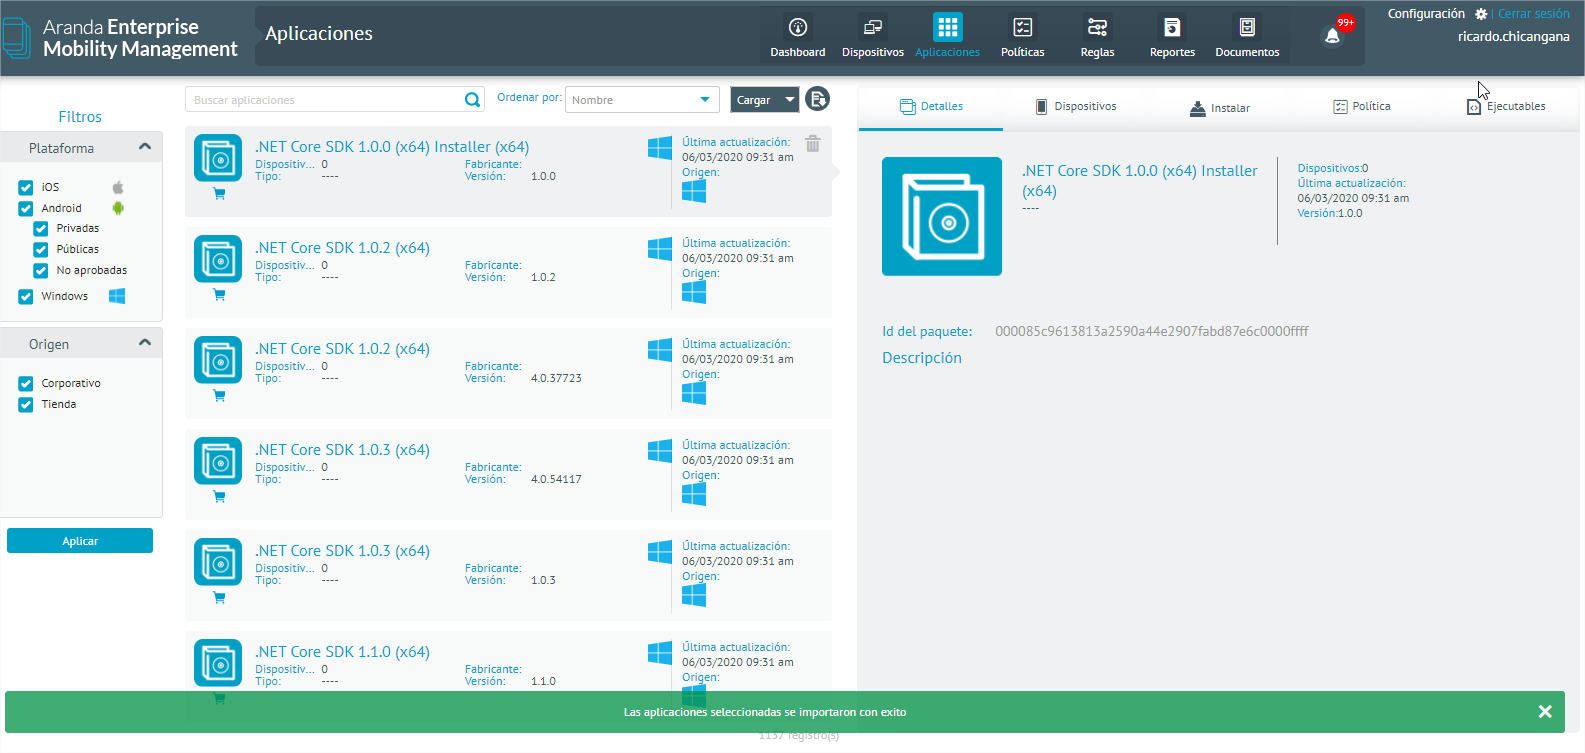Switch to the Política tab

pyautogui.click(x=1362, y=106)
